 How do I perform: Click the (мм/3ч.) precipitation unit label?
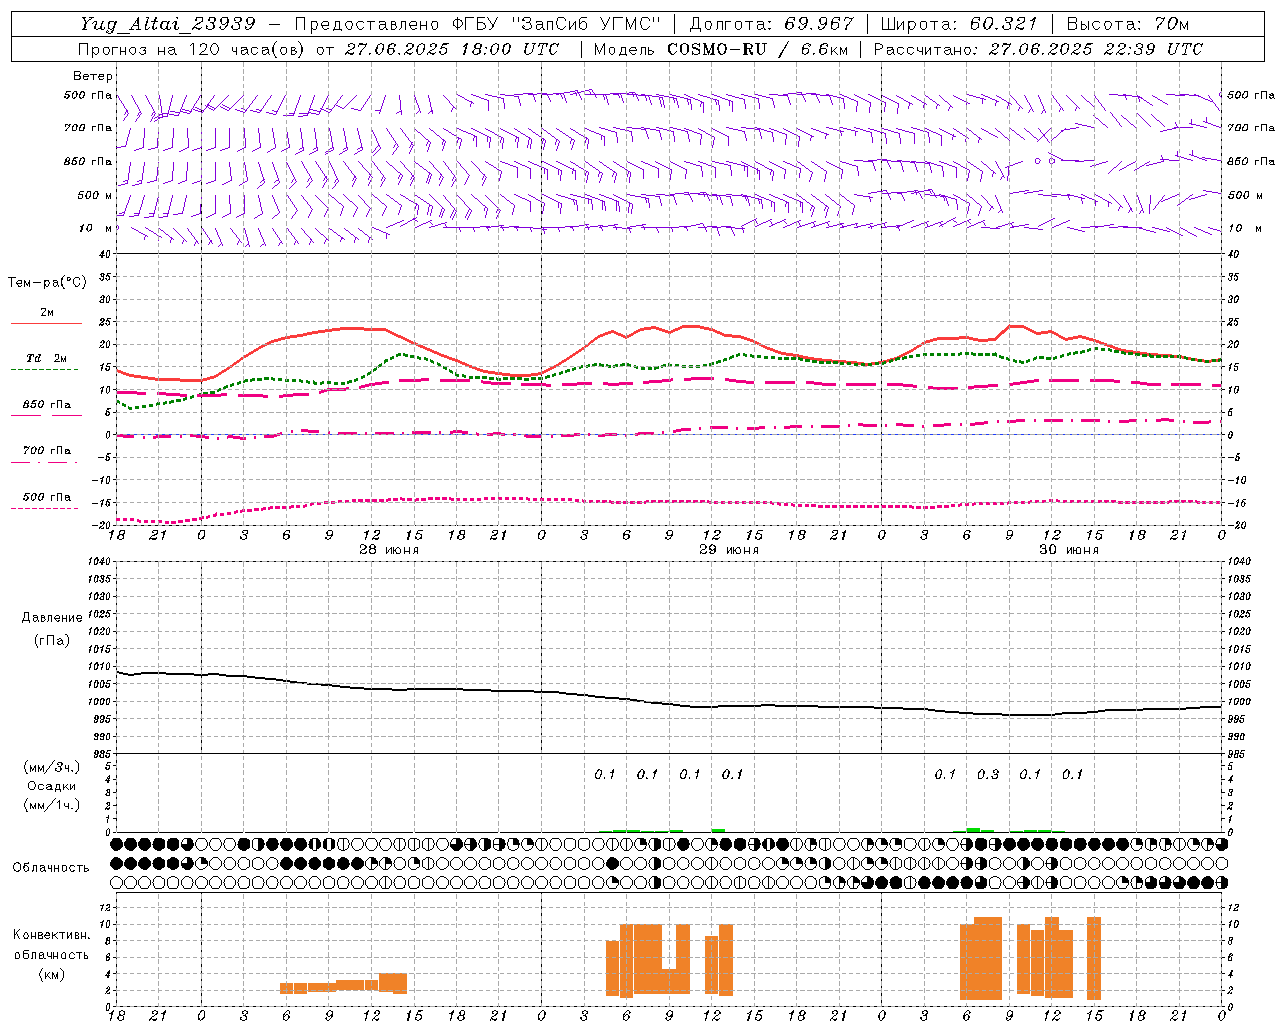pos(52,768)
